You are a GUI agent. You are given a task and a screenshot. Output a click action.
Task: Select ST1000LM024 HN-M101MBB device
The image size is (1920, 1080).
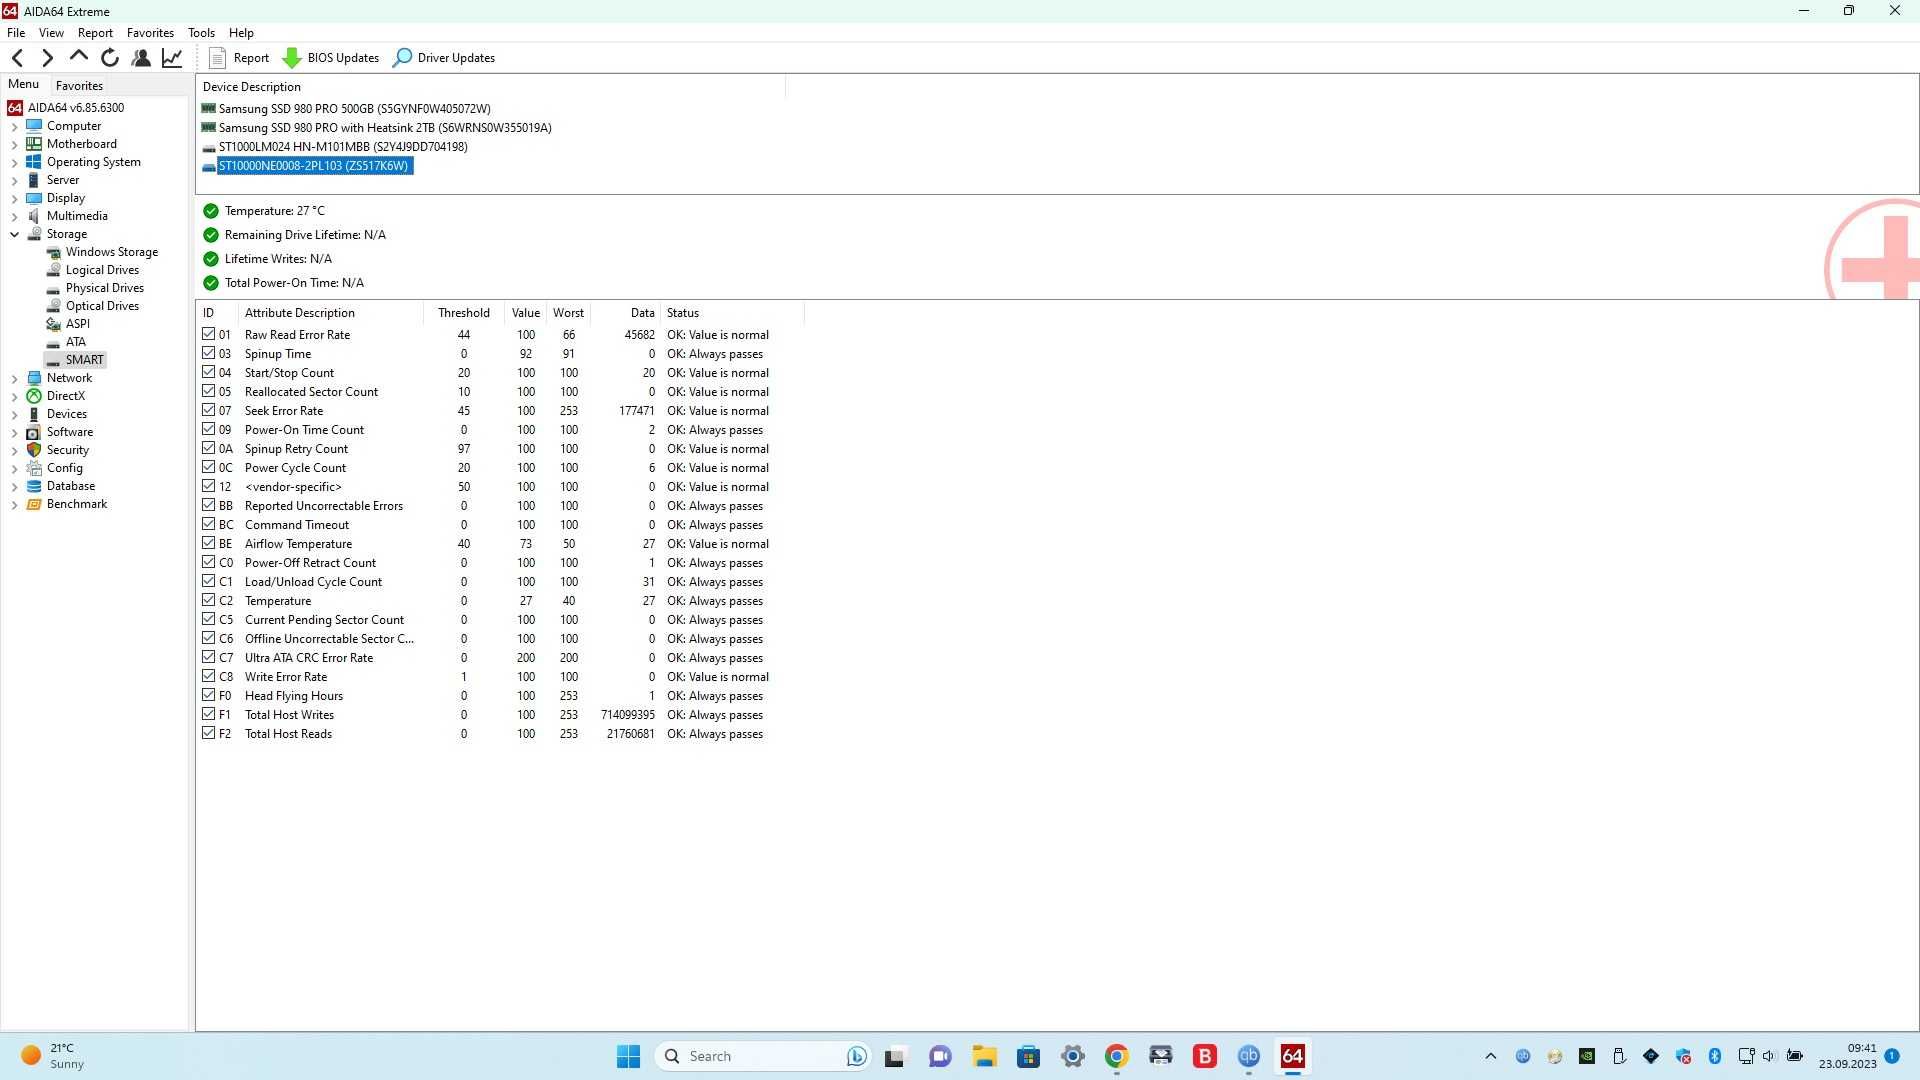(x=343, y=146)
